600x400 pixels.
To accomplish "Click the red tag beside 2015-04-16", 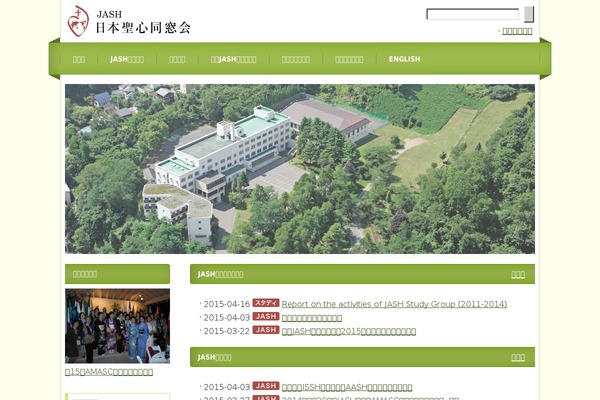I will tap(266, 303).
